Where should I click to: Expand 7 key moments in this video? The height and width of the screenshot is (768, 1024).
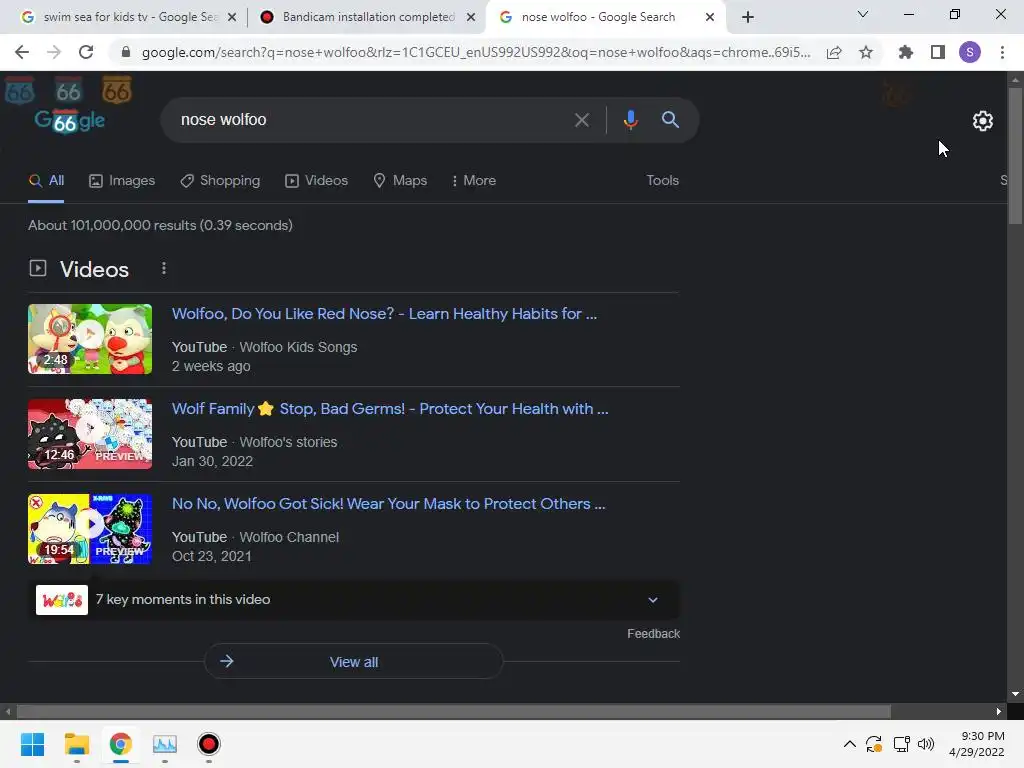click(354, 600)
